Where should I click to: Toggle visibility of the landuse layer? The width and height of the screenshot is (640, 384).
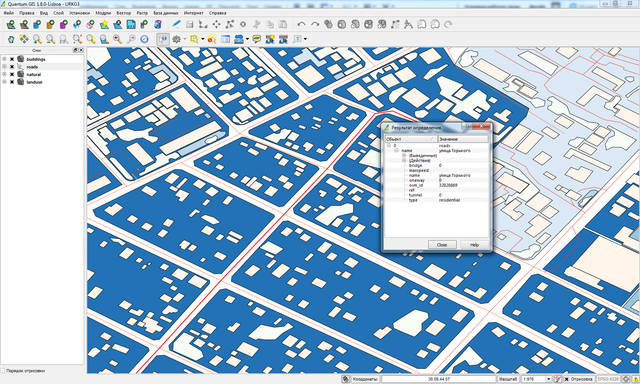(12, 82)
